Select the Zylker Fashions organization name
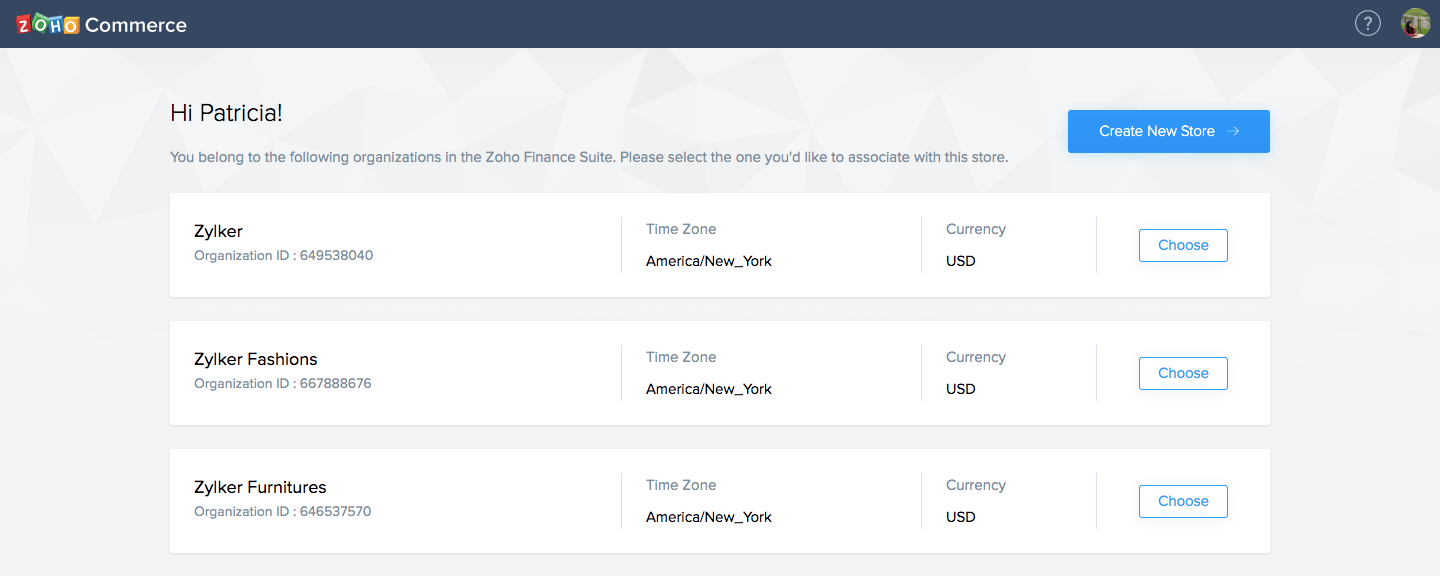This screenshot has height=576, width=1440. [255, 359]
